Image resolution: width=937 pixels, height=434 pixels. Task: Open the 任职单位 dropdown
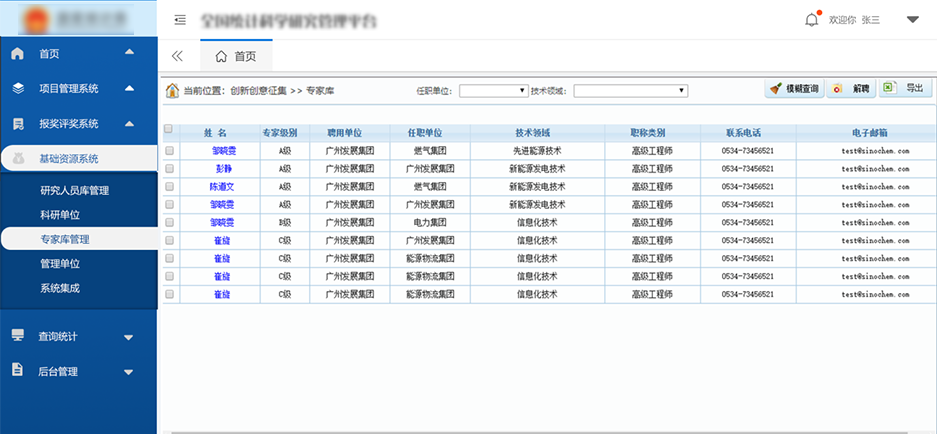493,91
